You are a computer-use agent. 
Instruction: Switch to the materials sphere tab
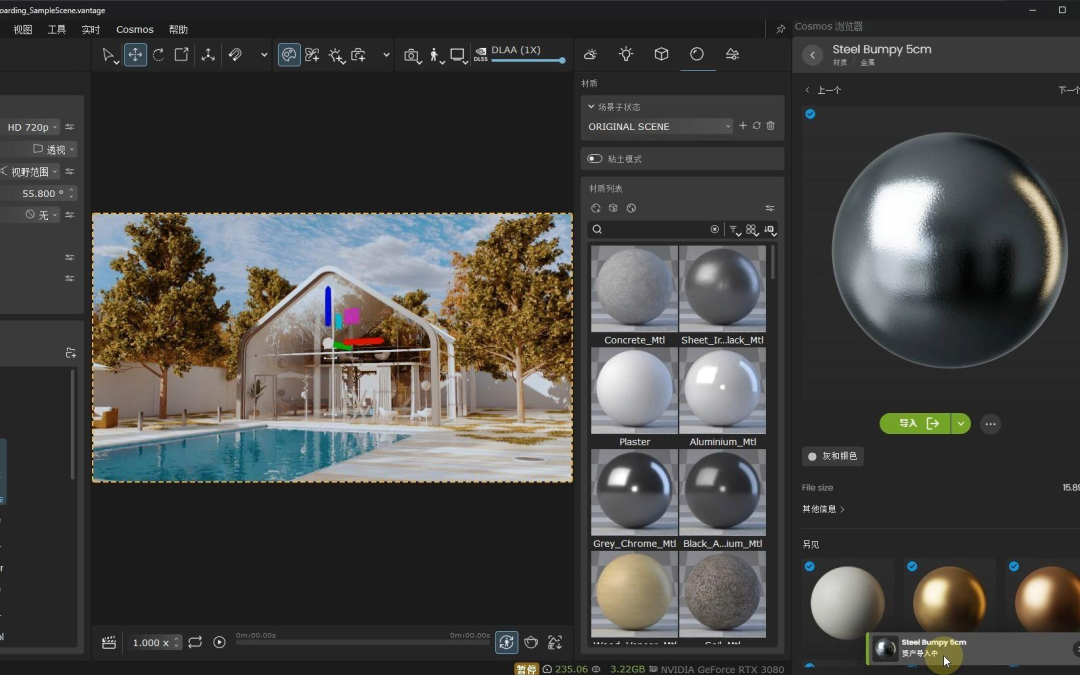(697, 54)
